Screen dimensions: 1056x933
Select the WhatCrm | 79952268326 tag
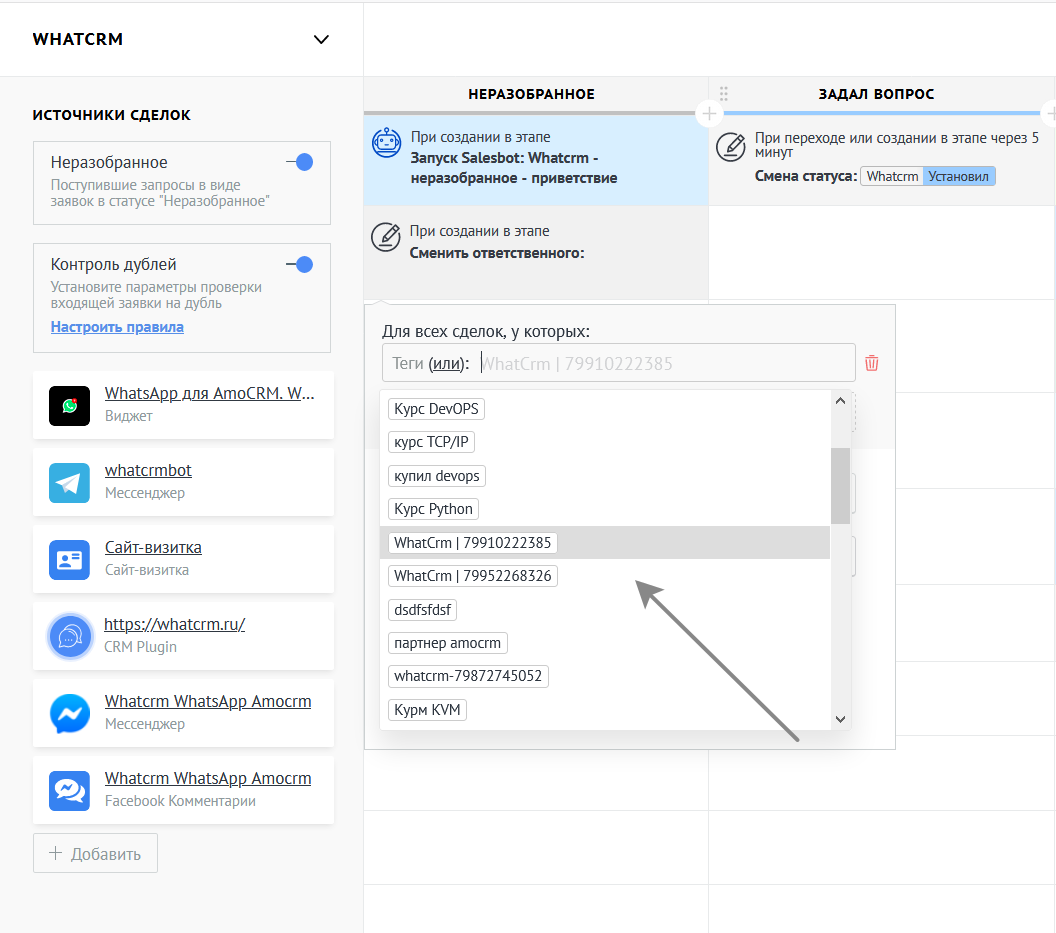(472, 576)
